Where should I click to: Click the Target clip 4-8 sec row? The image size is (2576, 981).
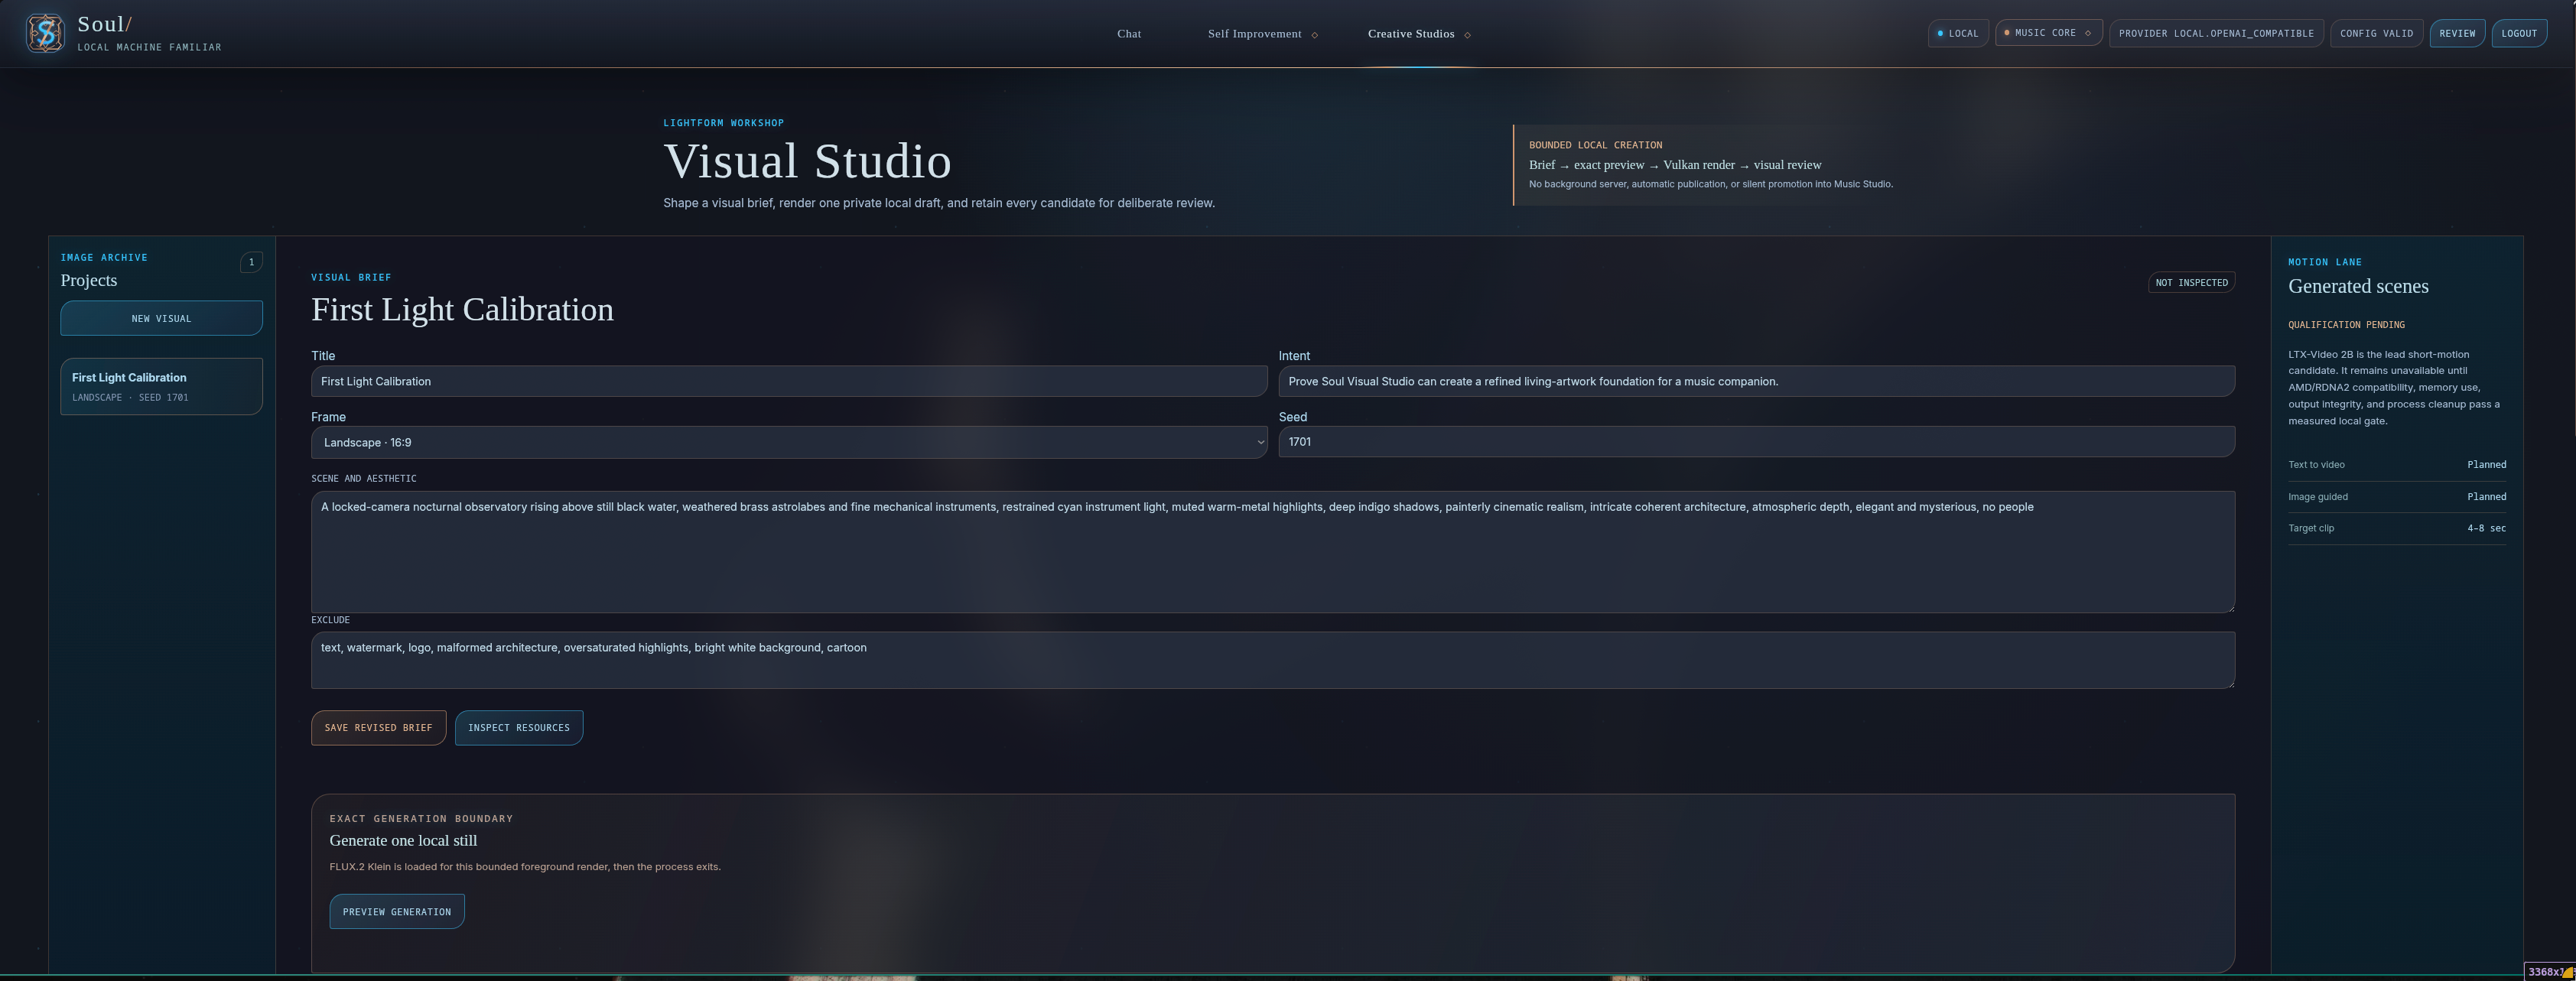(2397, 528)
